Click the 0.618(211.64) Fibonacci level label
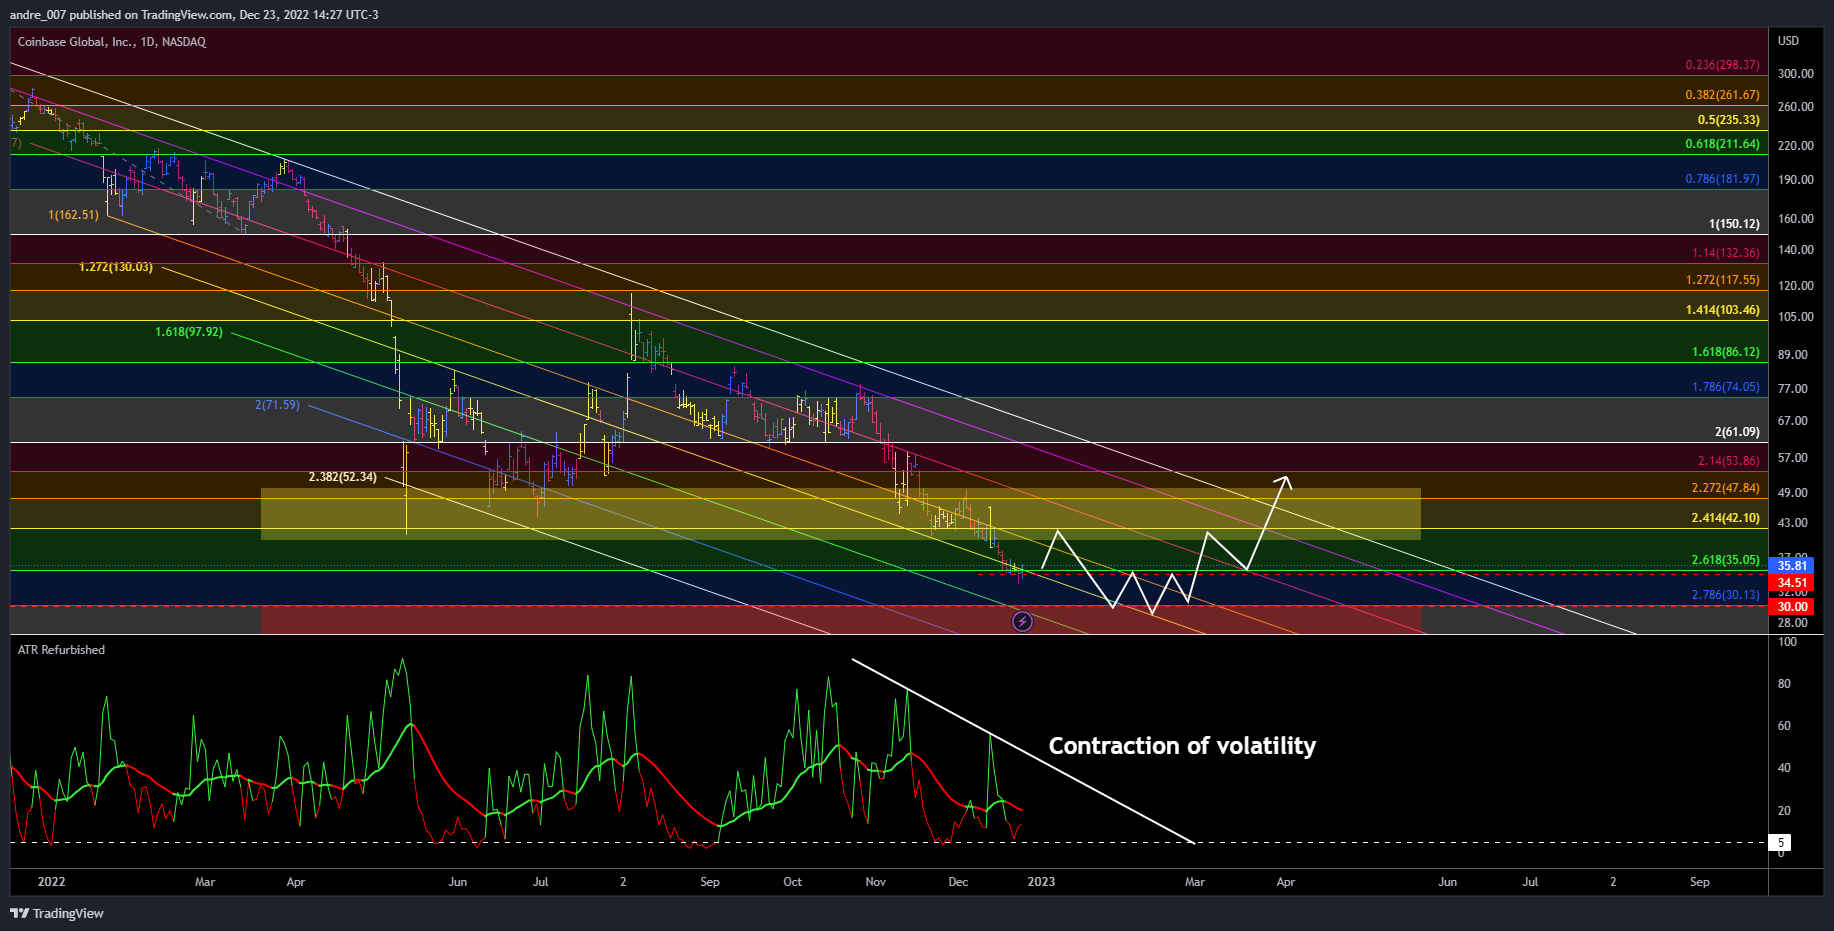The width and height of the screenshot is (1834, 931). pyautogui.click(x=1722, y=144)
